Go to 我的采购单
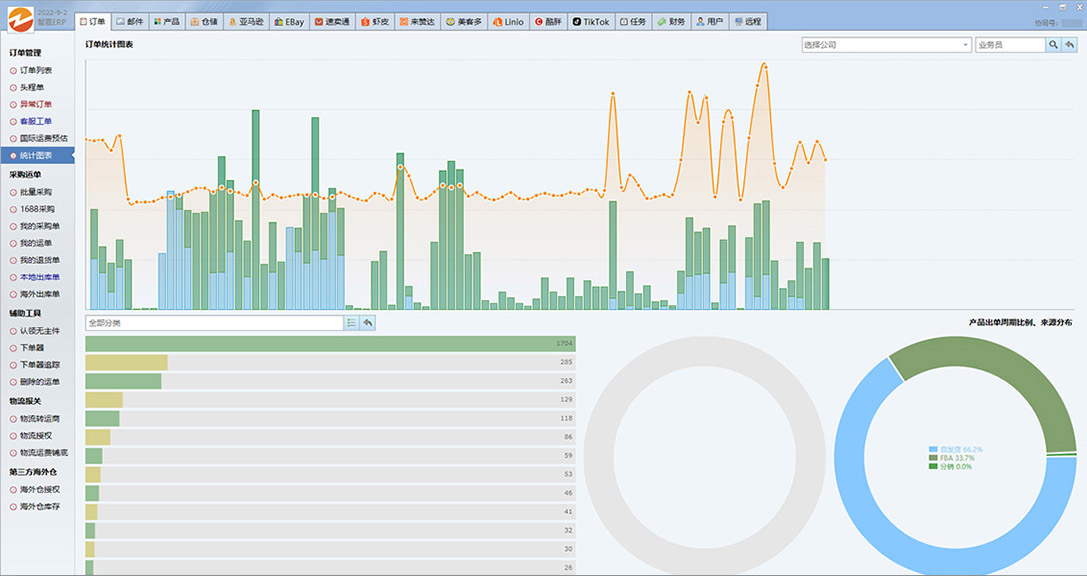This screenshot has width=1087, height=576. point(40,226)
